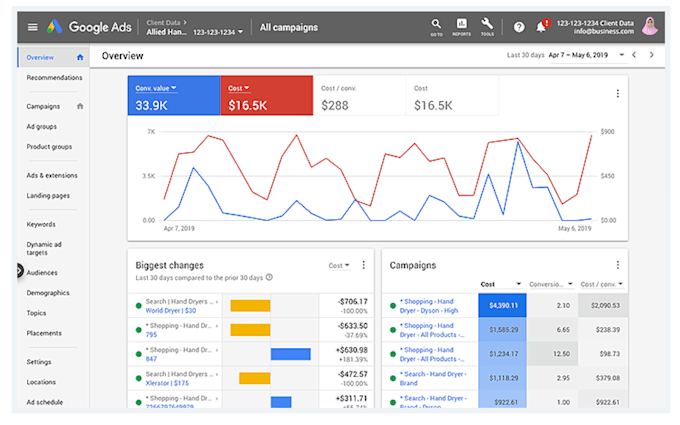Image resolution: width=680 pixels, height=425 pixels.
Task: Open Audiences in the sidebar
Action: tap(42, 273)
